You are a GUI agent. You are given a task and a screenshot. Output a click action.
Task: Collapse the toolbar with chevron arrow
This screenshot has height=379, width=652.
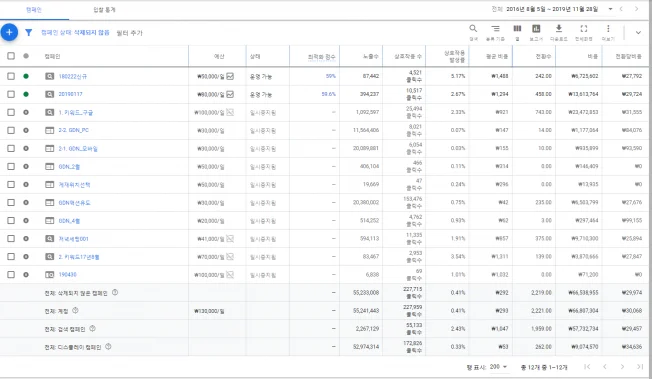tap(638, 32)
